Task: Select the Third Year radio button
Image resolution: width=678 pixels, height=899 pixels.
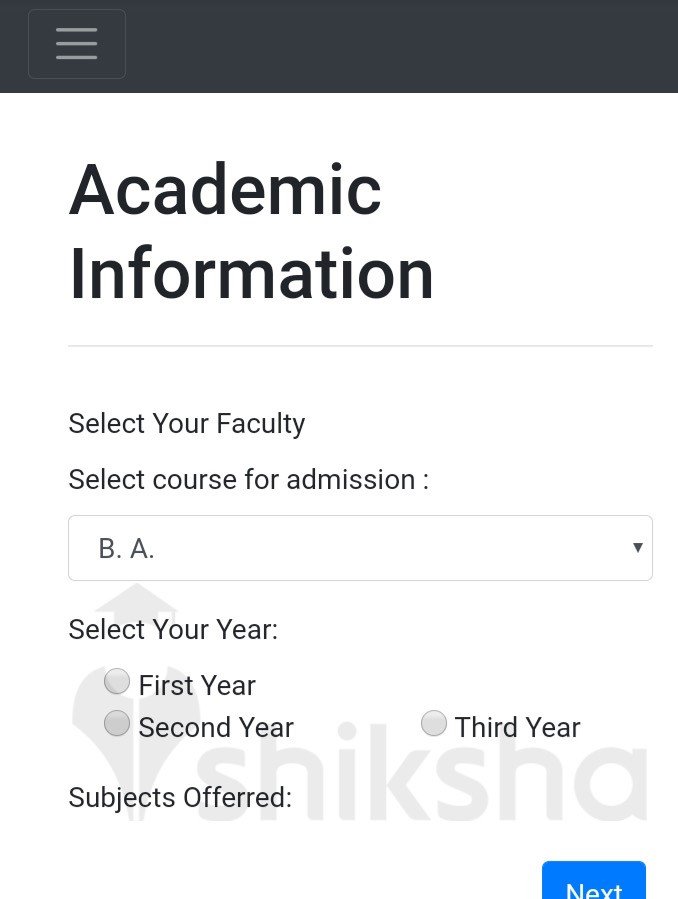Action: (434, 722)
